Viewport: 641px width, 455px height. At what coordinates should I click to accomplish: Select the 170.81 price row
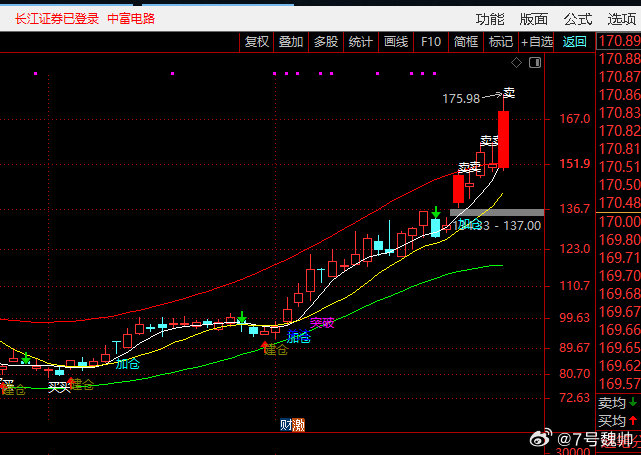click(x=619, y=149)
